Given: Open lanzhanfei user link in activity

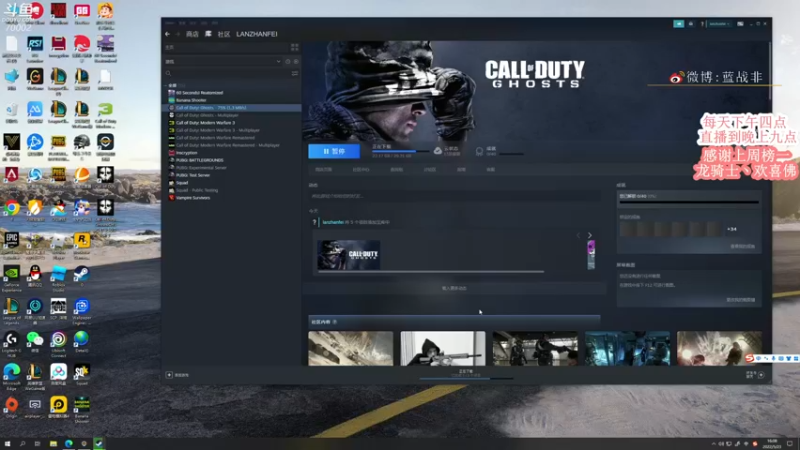Looking at the screenshot, I should 333,222.
